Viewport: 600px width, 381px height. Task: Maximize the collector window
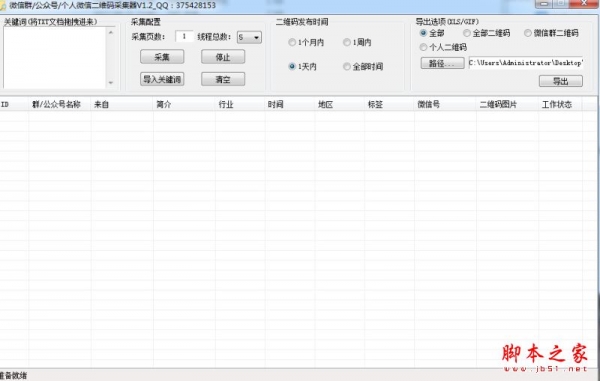(x=561, y=3)
